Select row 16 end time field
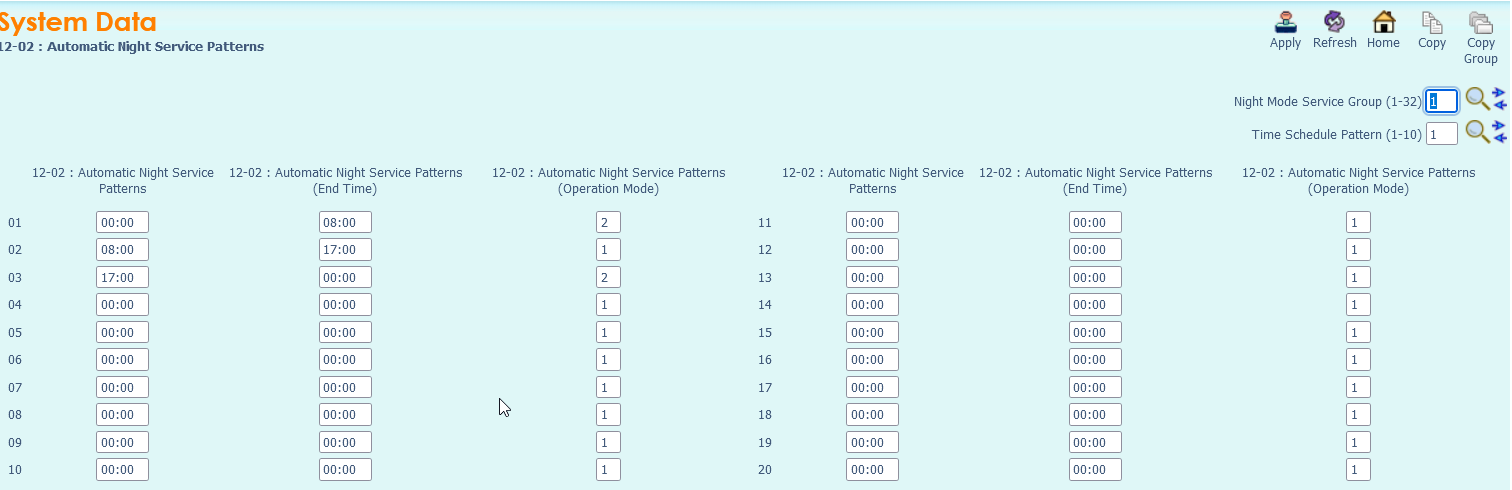The width and height of the screenshot is (1512, 490). tap(1095, 359)
